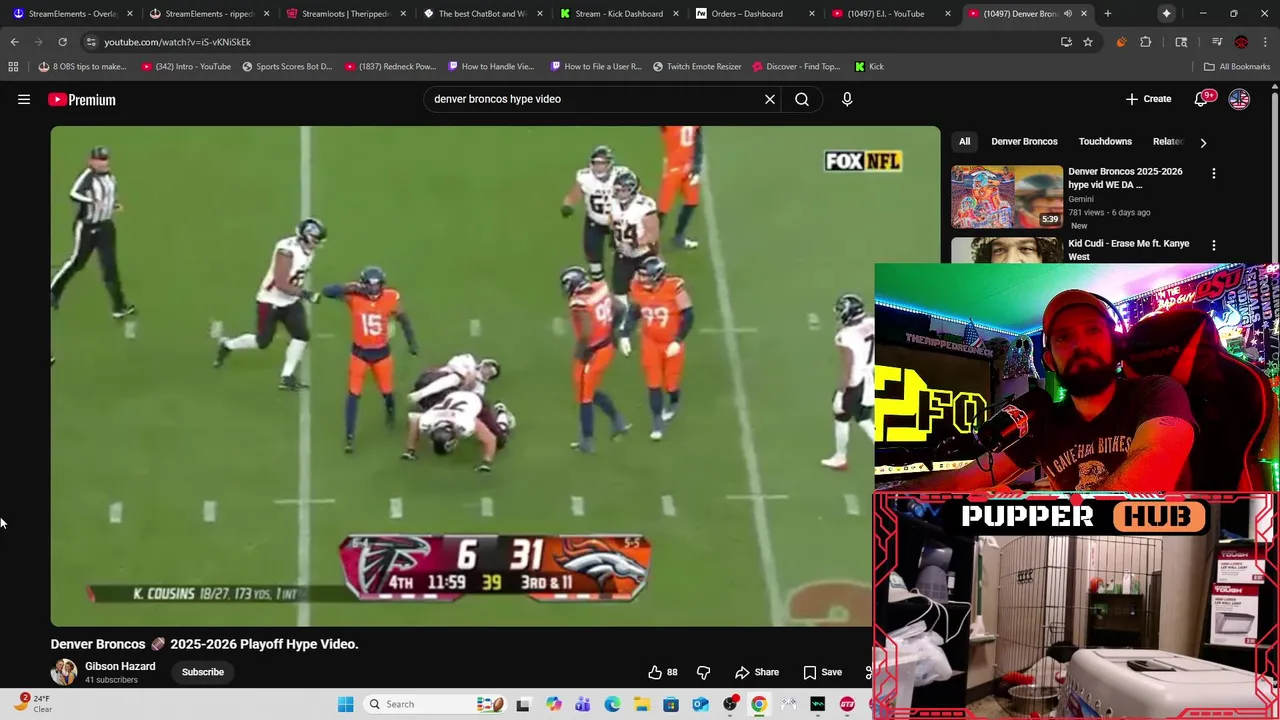The image size is (1280, 720).
Task: Dislike the video with thumbs down
Action: (x=703, y=672)
